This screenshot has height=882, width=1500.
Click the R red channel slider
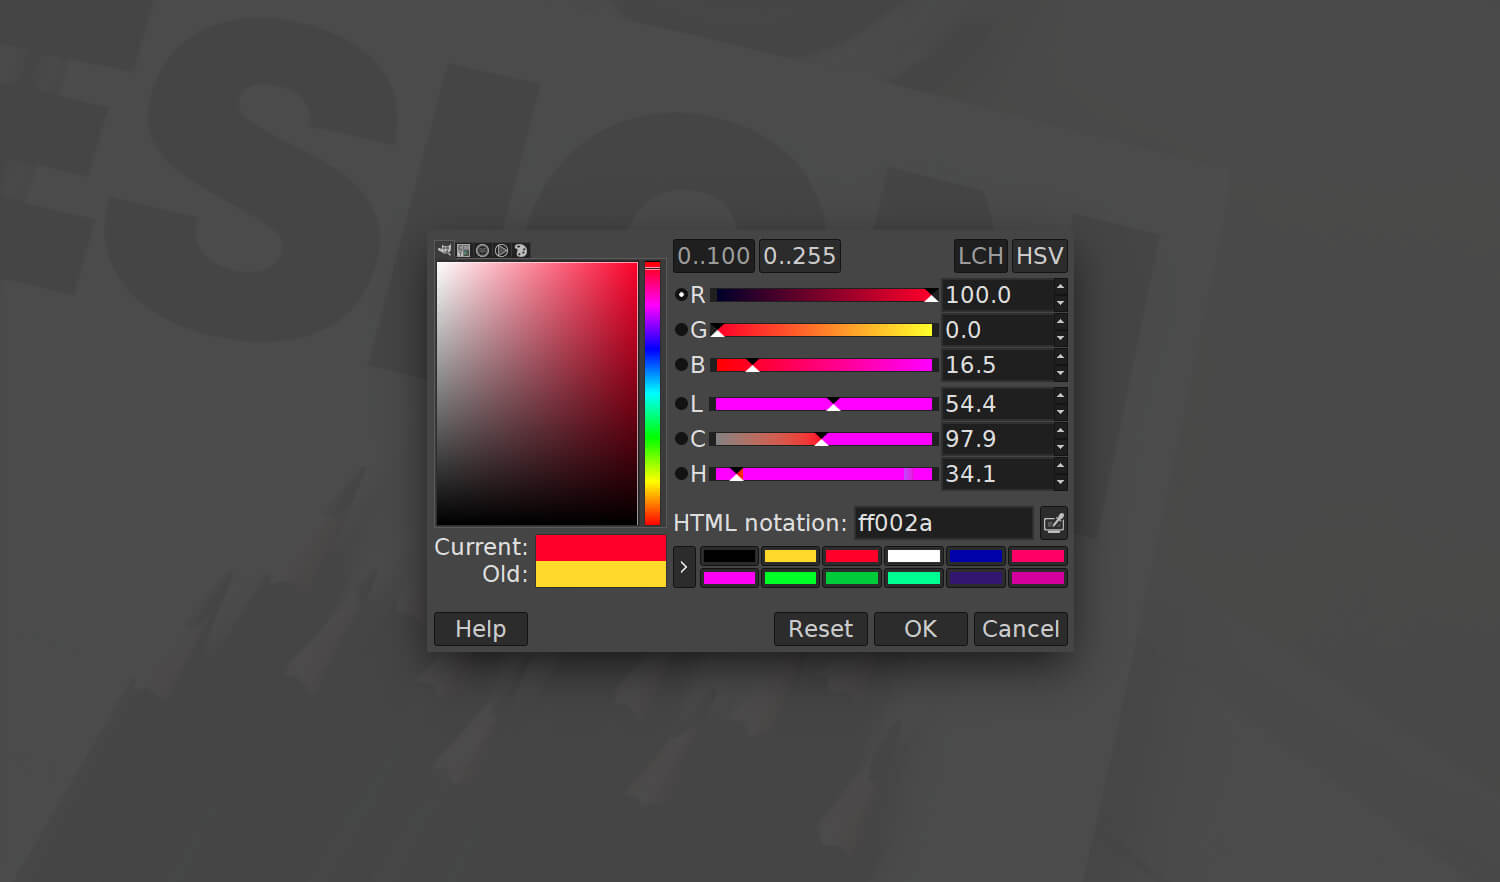(x=824, y=295)
